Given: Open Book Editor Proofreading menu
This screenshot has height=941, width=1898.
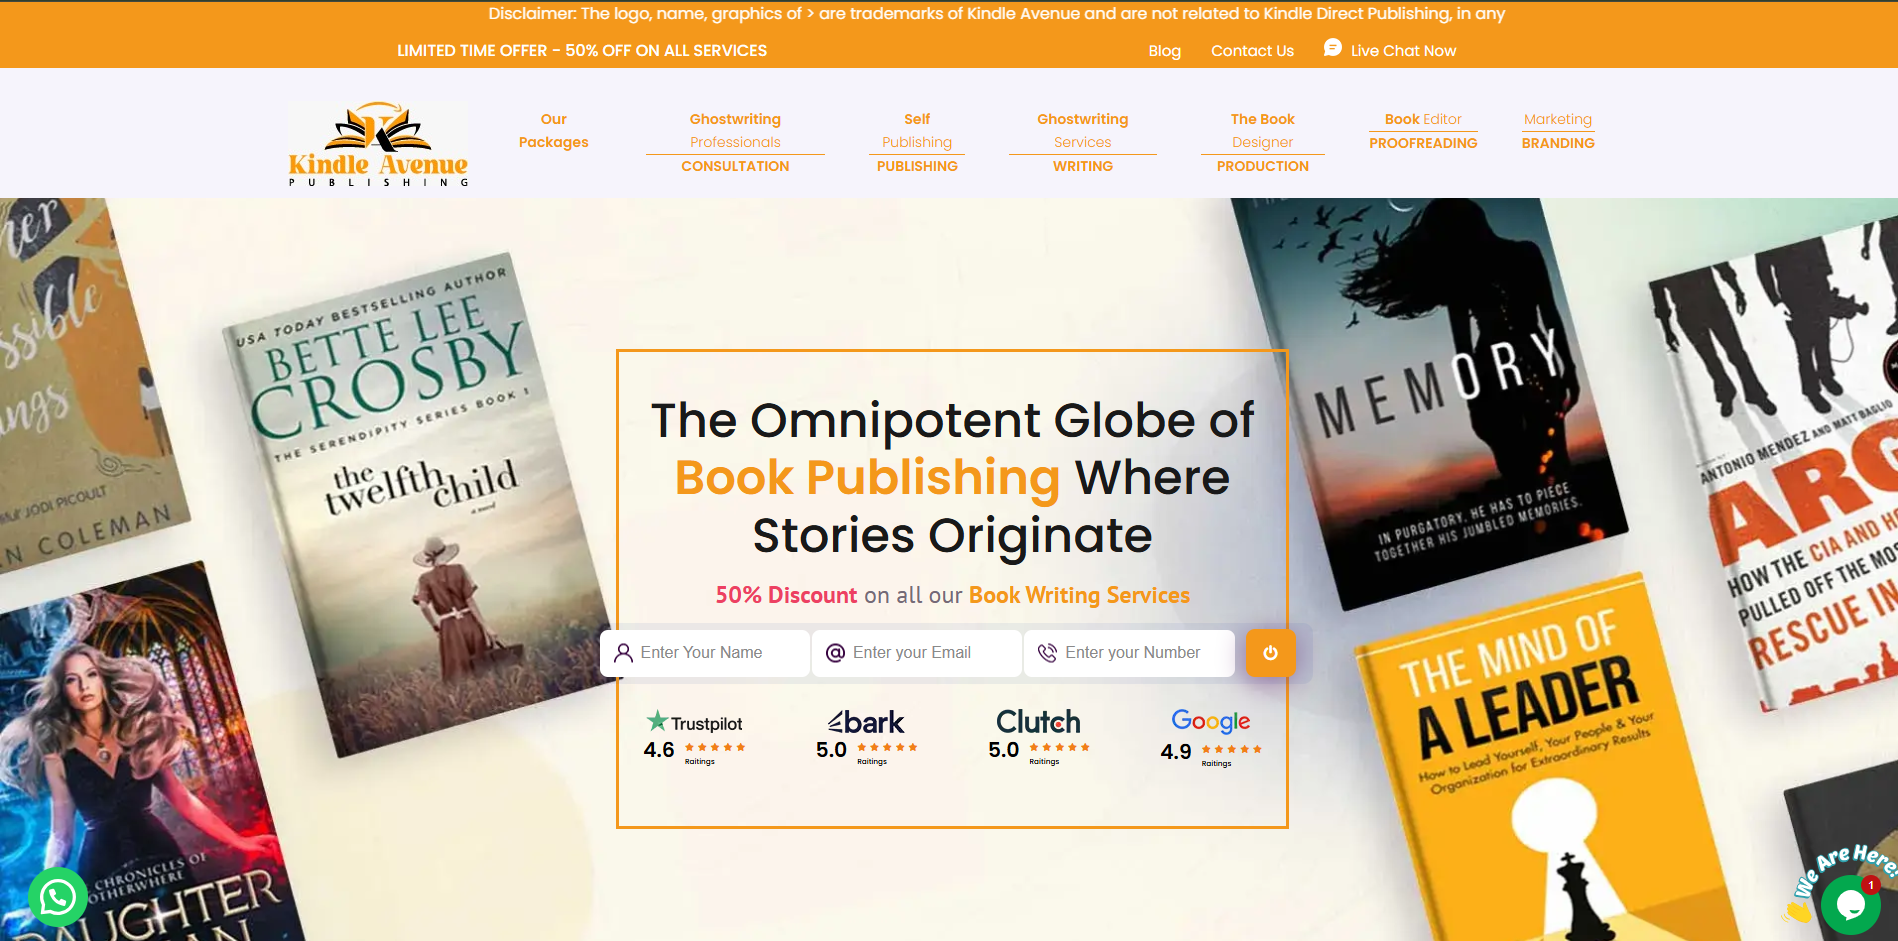Looking at the screenshot, I should 1423,131.
